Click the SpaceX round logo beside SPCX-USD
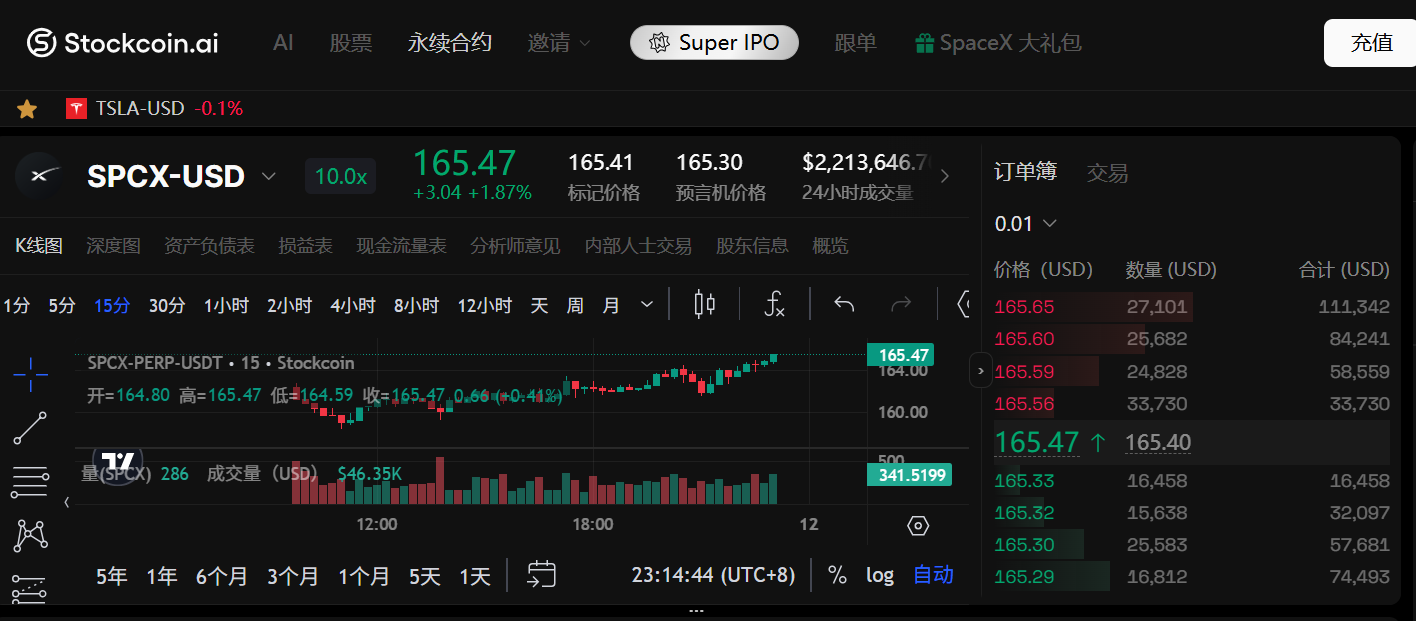 point(40,176)
